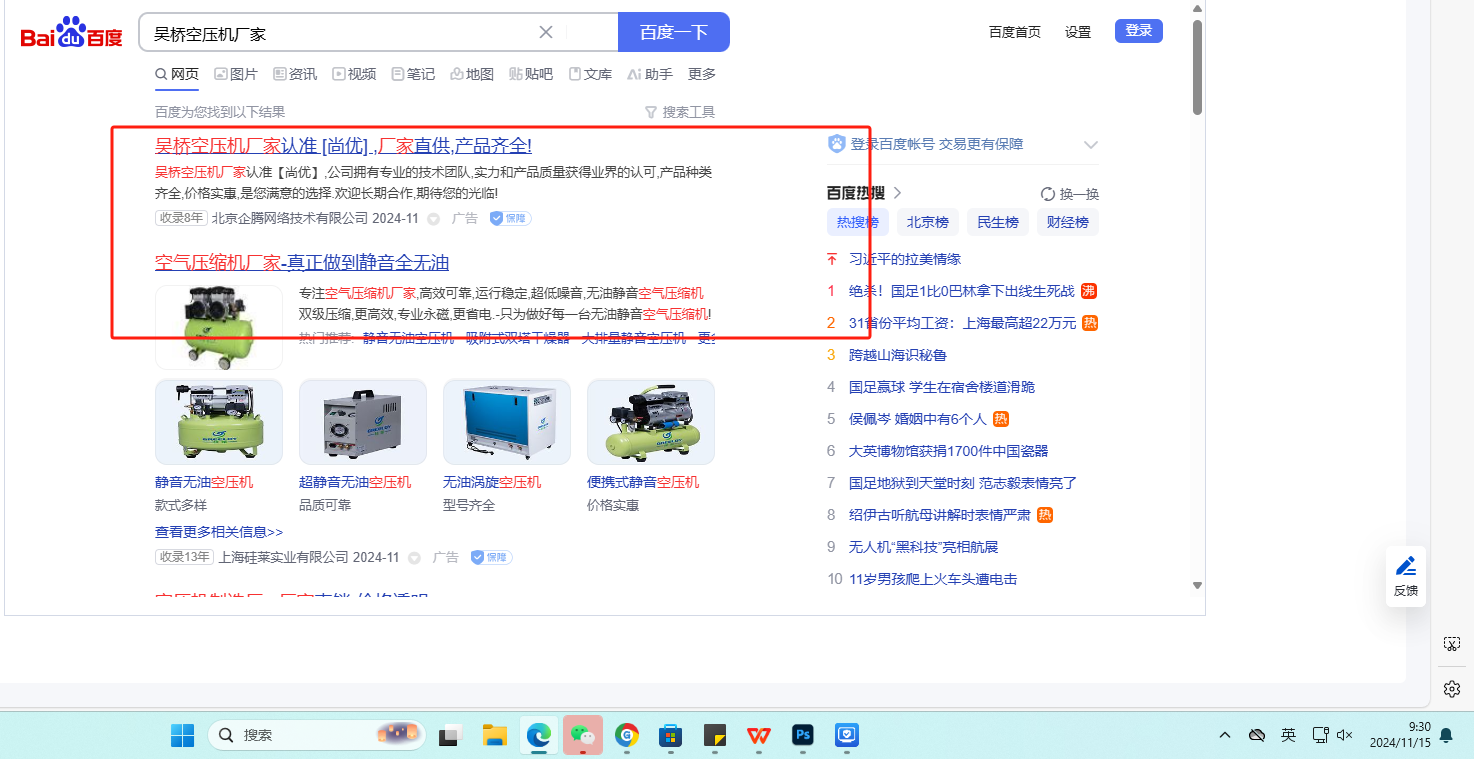Expand the 登录百度帐号 notice with its chevron
The width and height of the screenshot is (1474, 759).
point(1091,145)
